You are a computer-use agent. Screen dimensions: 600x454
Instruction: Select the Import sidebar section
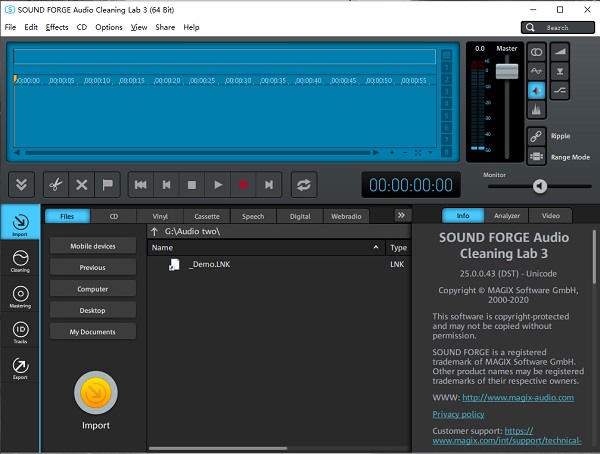pyautogui.click(x=20, y=222)
